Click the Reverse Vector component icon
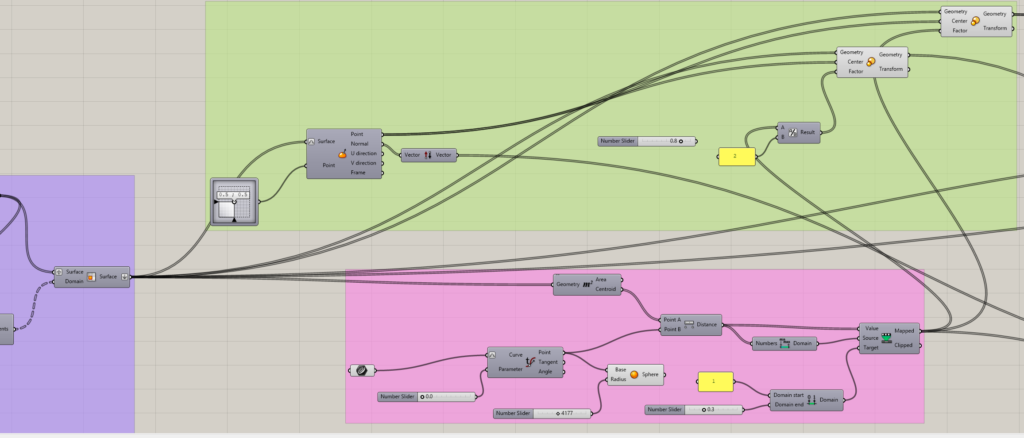The height and width of the screenshot is (438, 1024). [429, 155]
